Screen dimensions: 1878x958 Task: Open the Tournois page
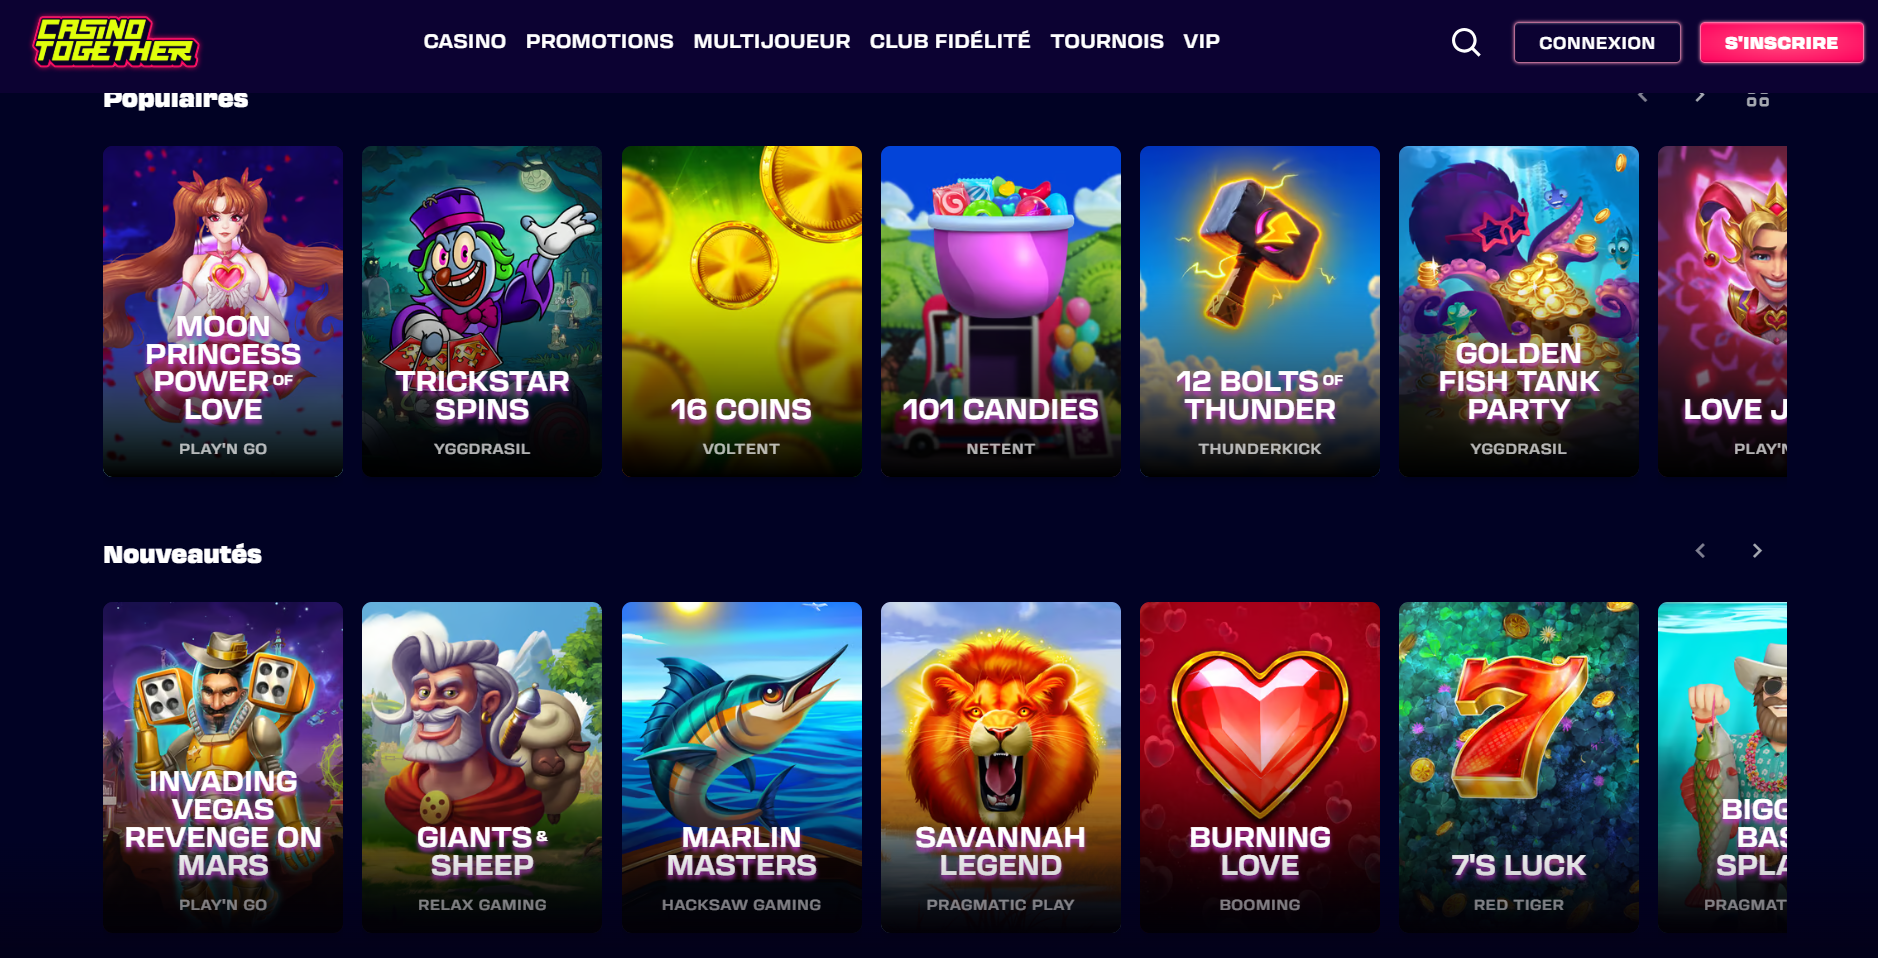click(1107, 41)
